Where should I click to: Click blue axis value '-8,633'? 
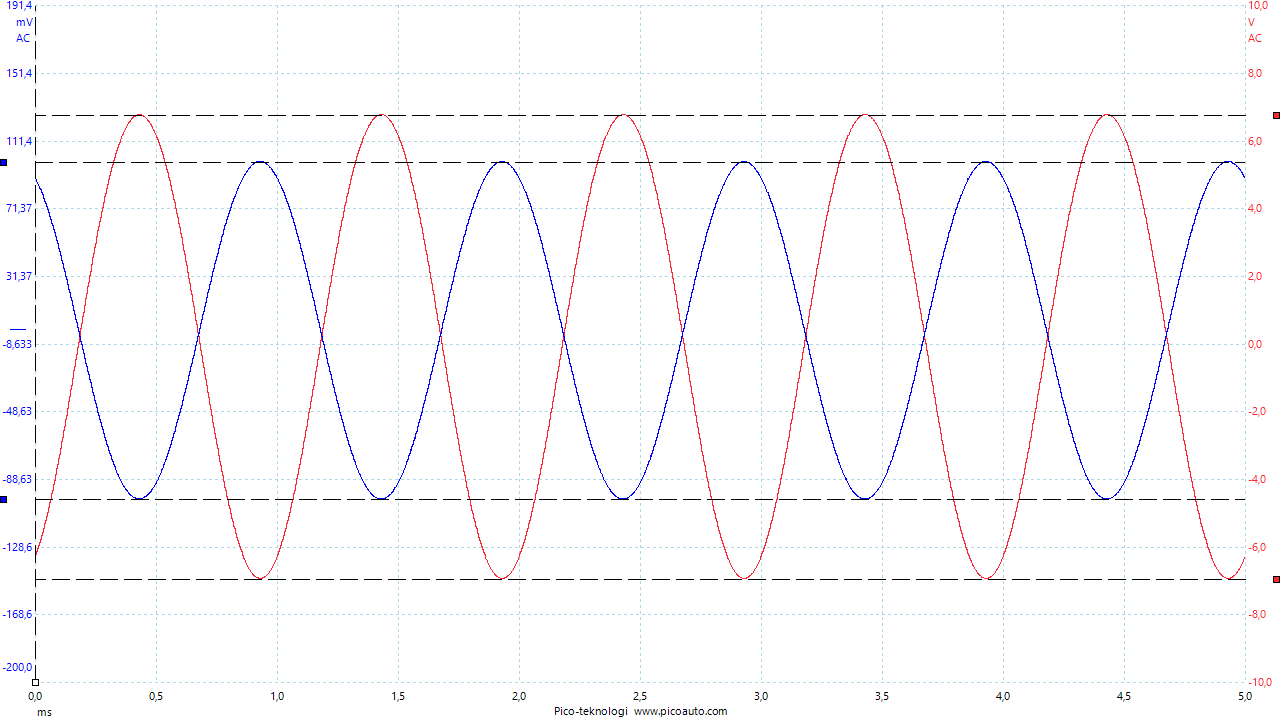(x=18, y=344)
